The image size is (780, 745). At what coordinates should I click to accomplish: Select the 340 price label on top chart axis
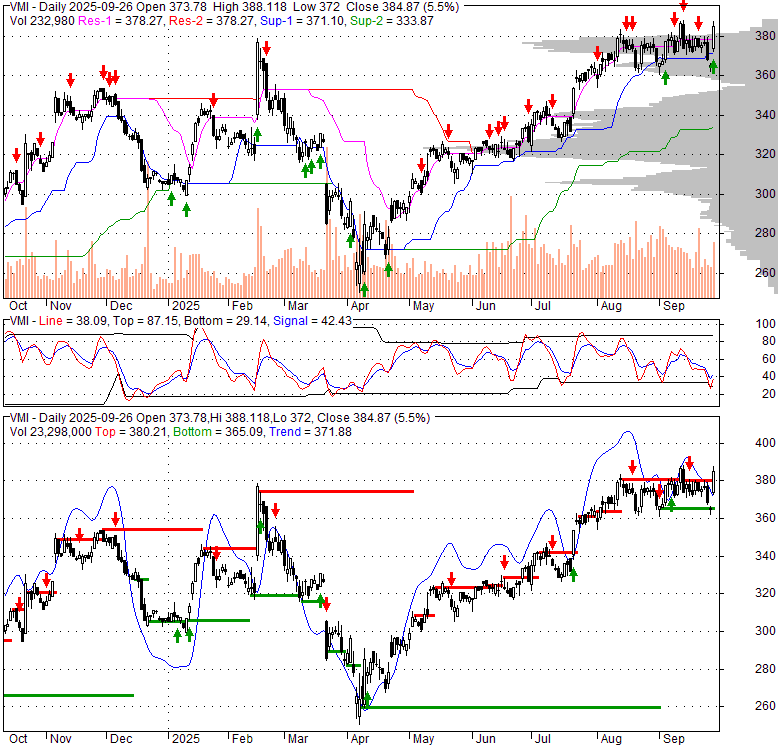[765, 115]
